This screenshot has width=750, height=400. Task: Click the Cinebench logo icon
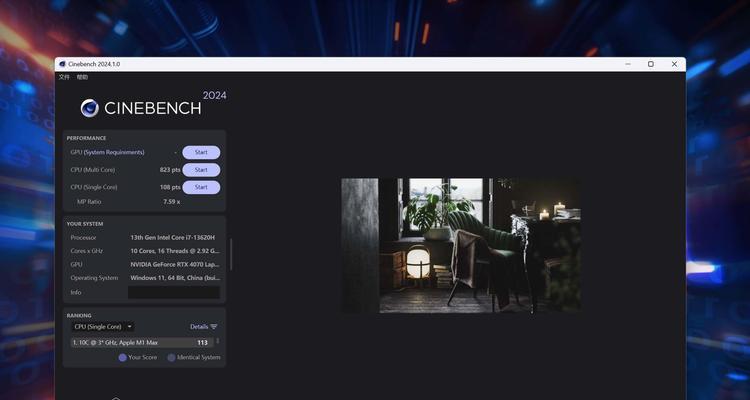pos(89,108)
